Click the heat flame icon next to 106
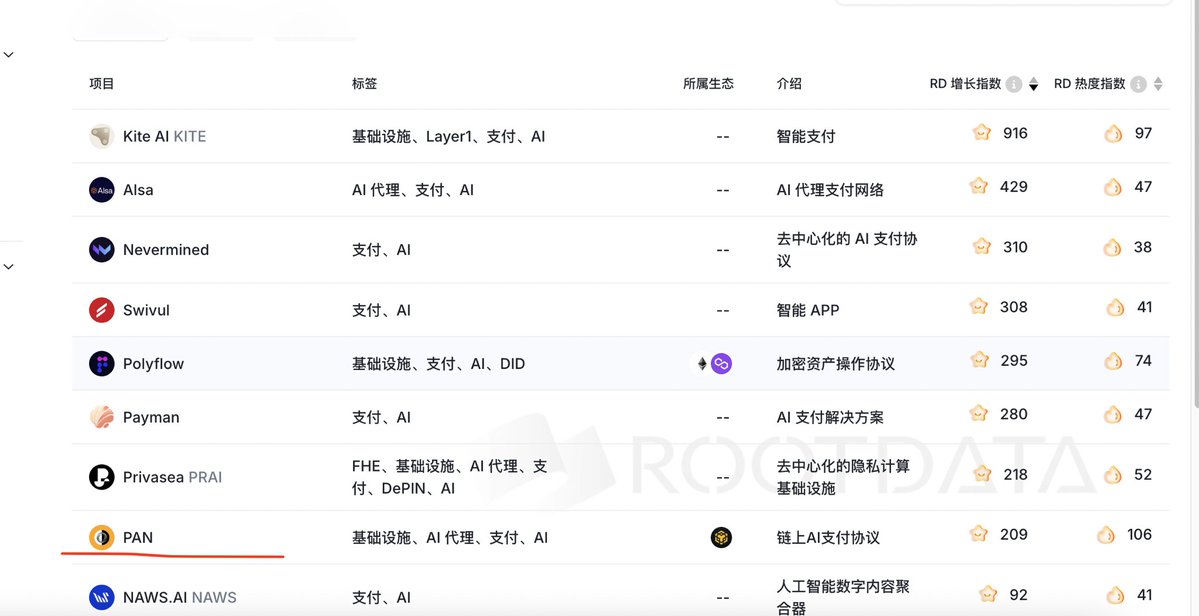1199x616 pixels. [1106, 535]
